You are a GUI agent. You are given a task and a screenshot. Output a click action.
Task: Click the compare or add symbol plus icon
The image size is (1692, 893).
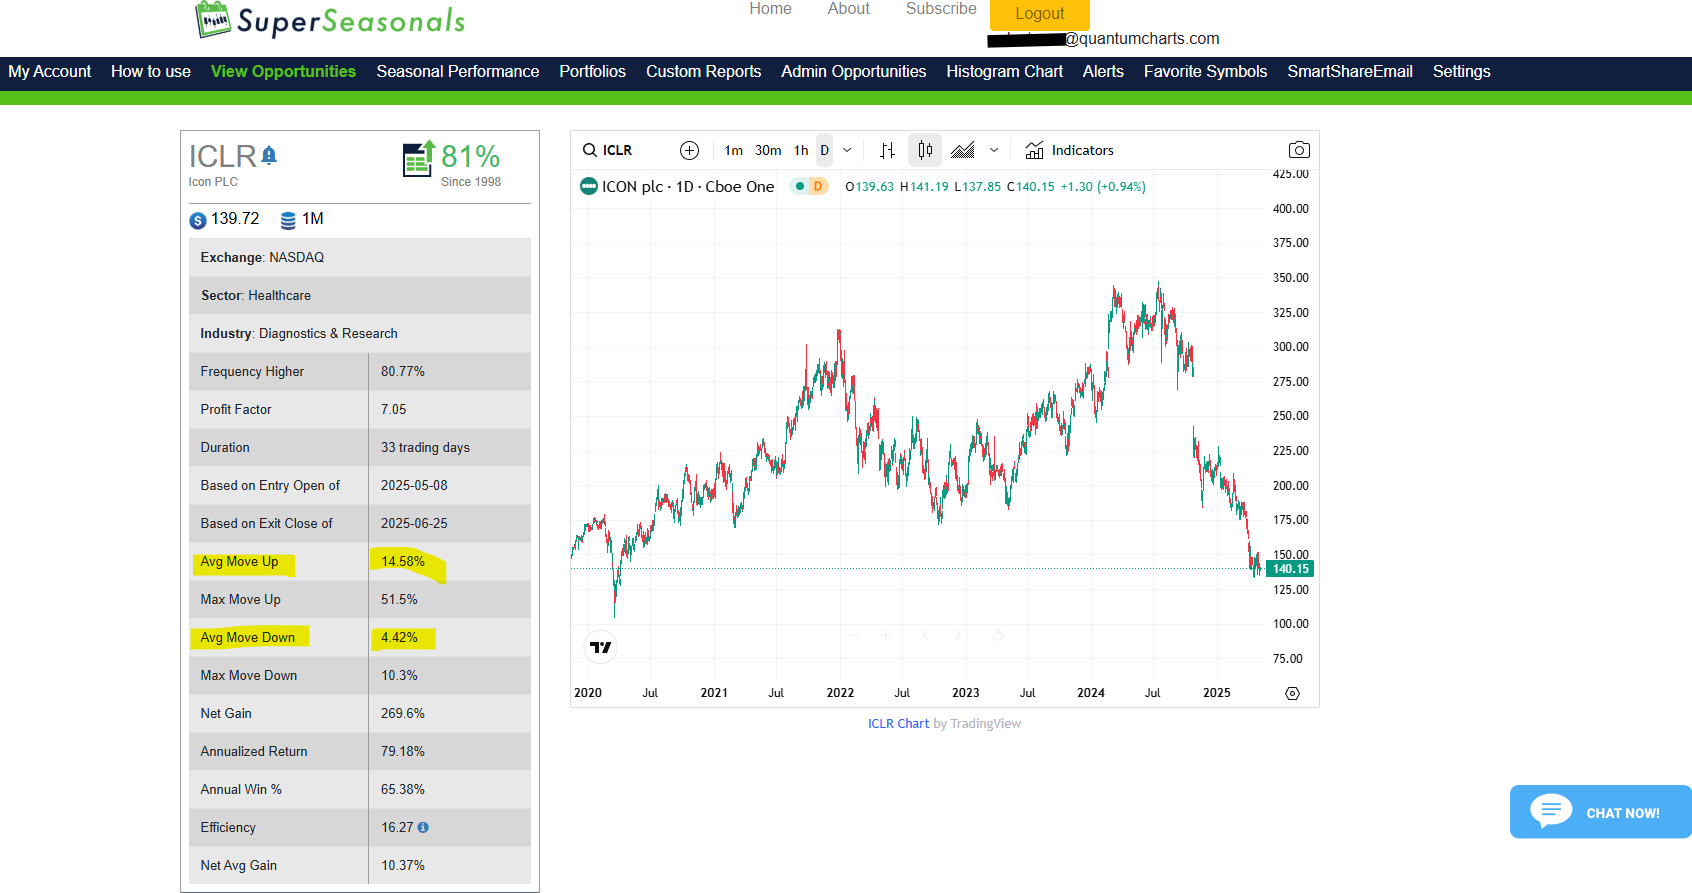click(x=689, y=150)
